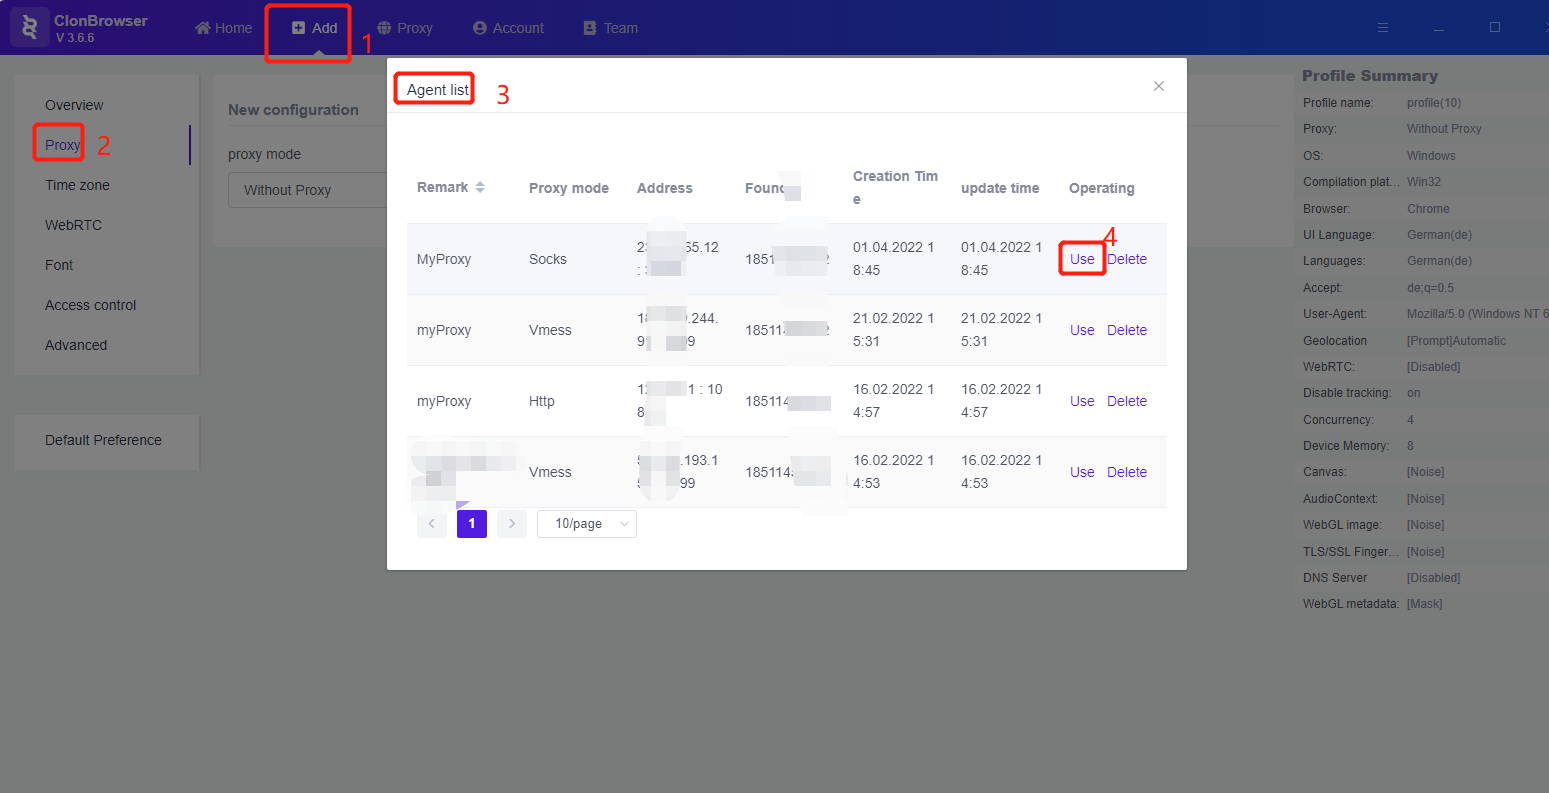Open the Proxy tab in top bar

click(405, 28)
